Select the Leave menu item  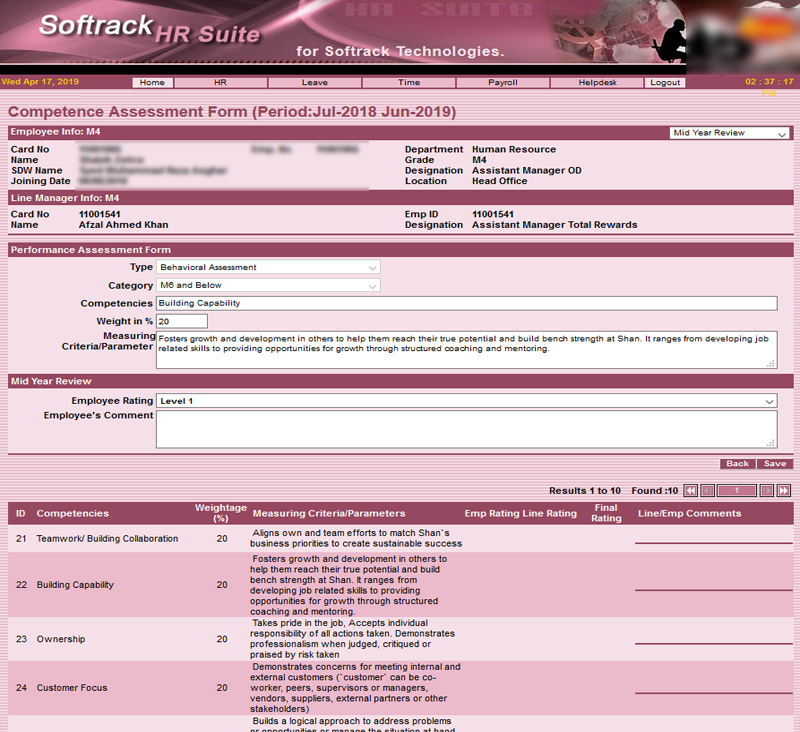pyautogui.click(x=314, y=83)
